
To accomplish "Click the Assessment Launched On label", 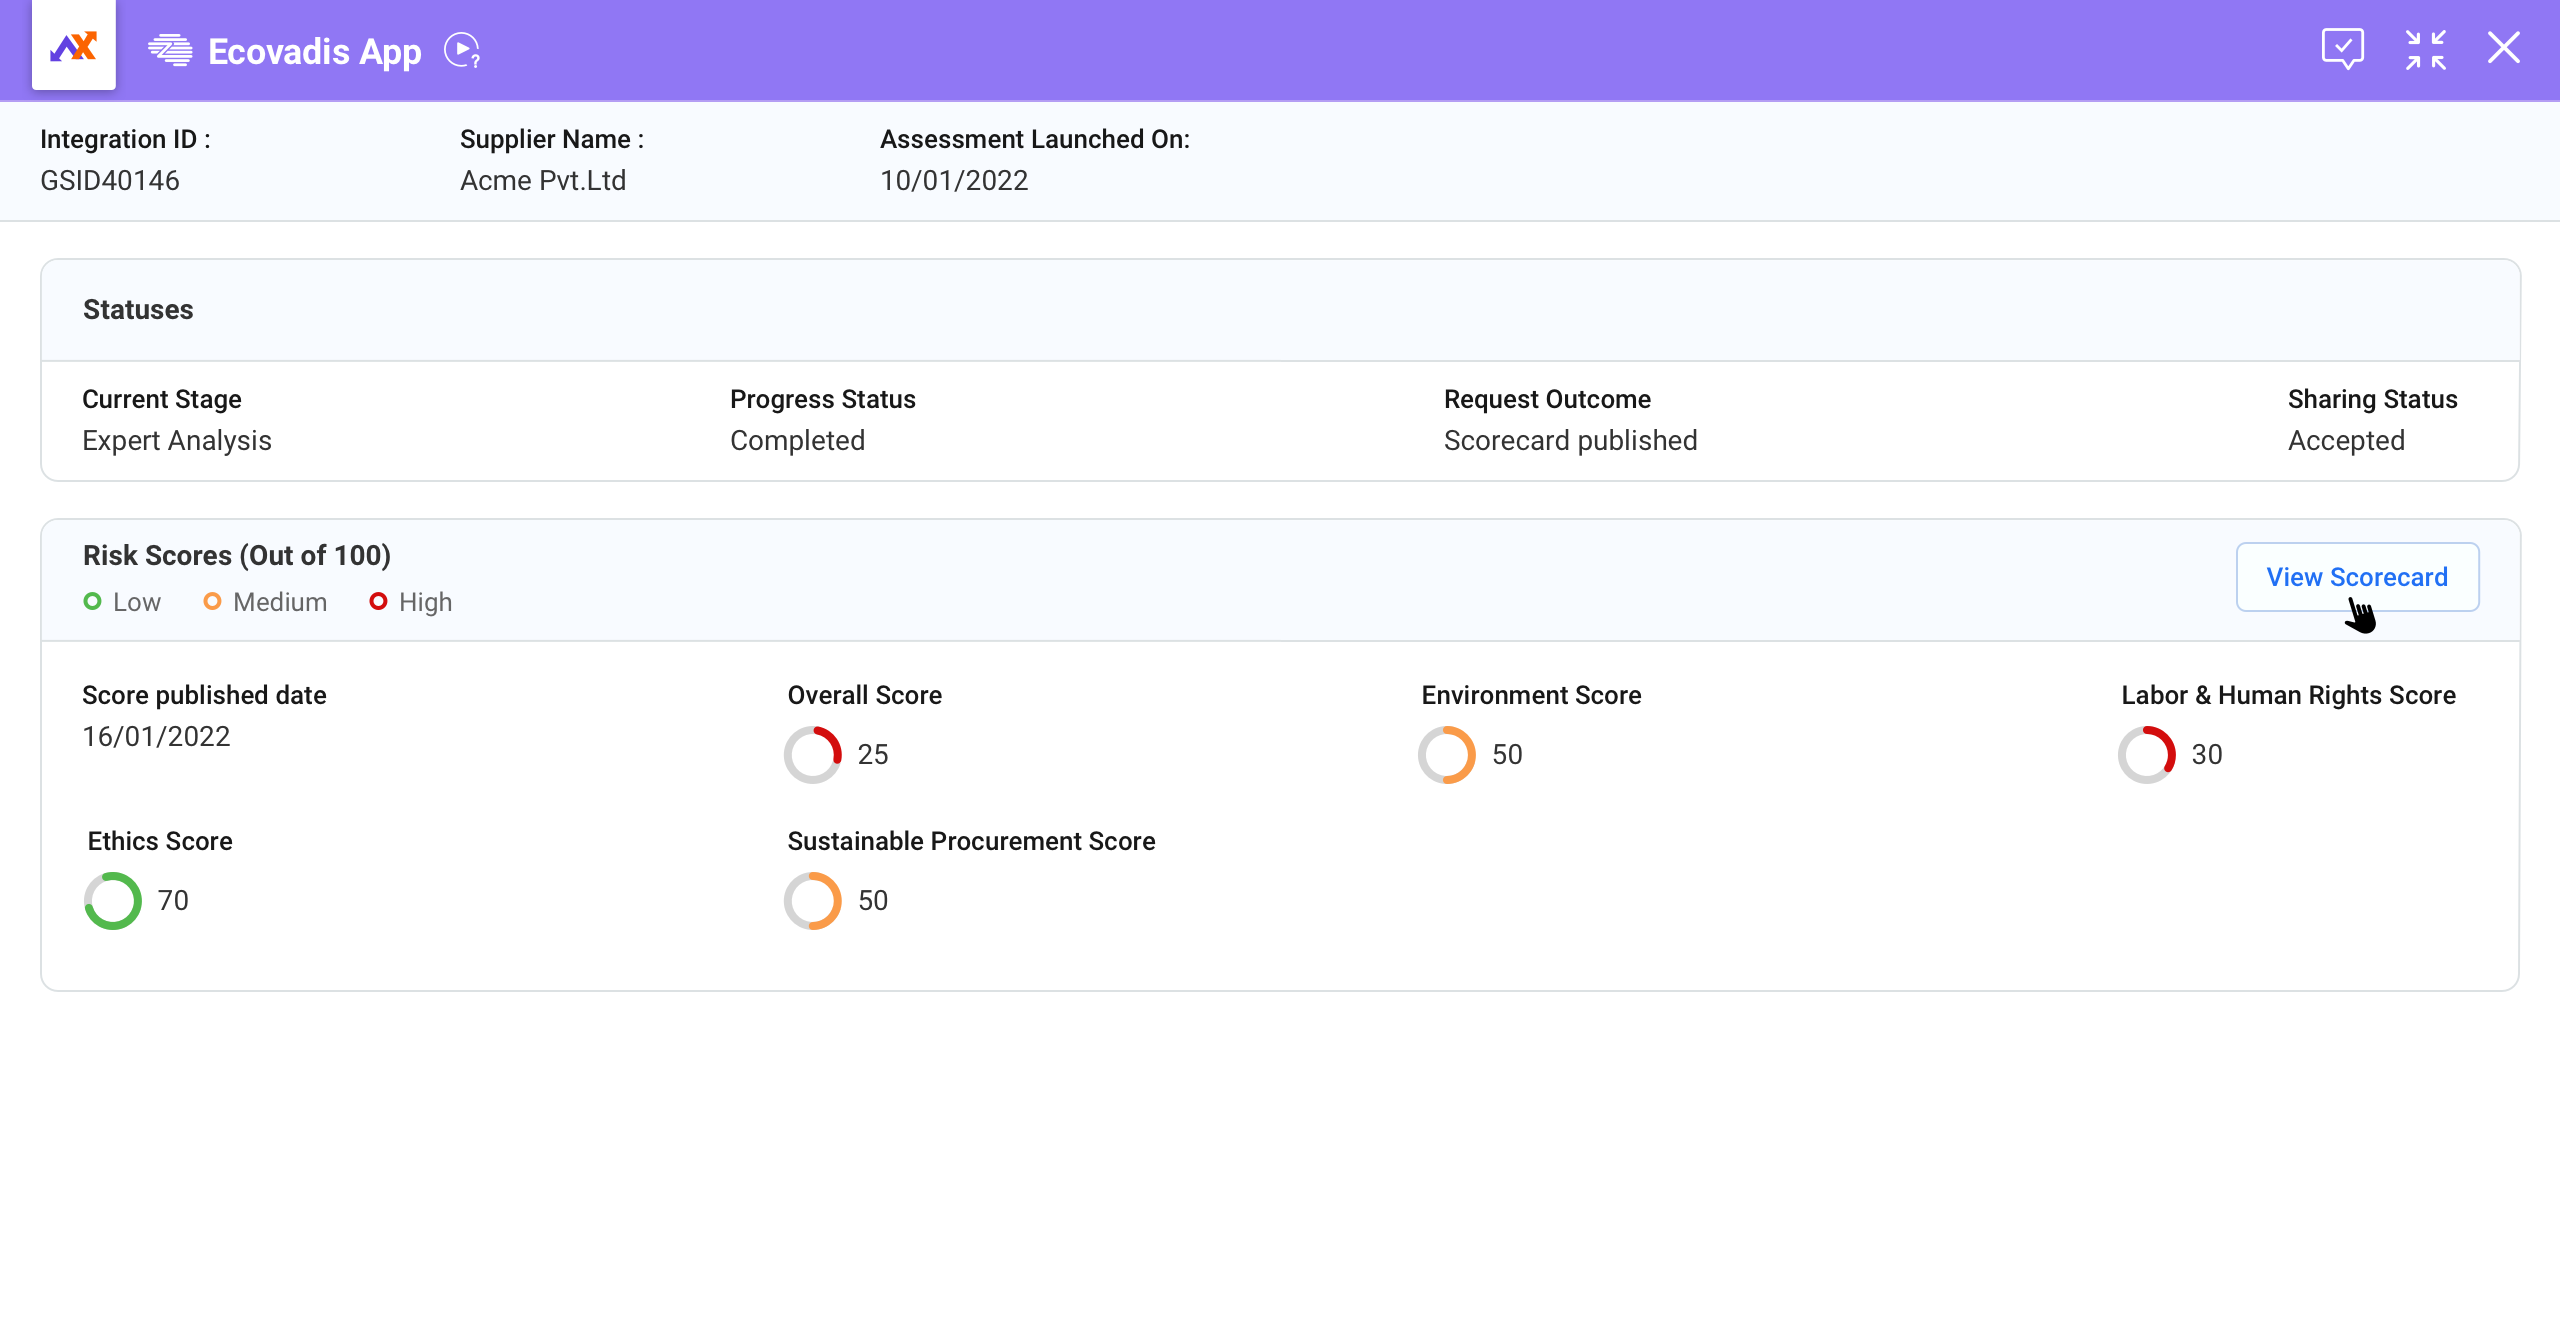I will pos(1035,139).
